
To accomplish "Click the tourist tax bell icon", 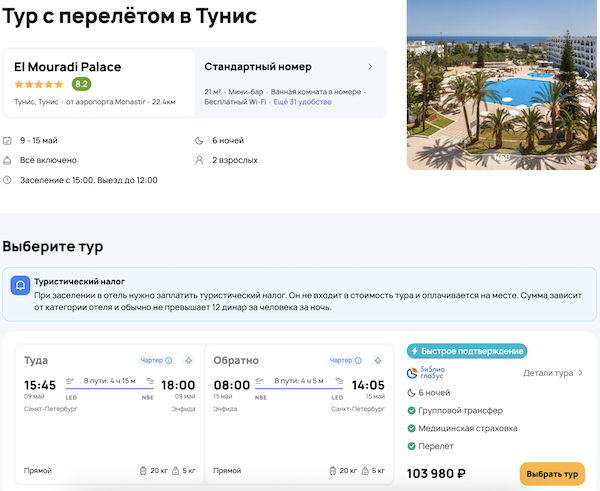I will (x=20, y=286).
